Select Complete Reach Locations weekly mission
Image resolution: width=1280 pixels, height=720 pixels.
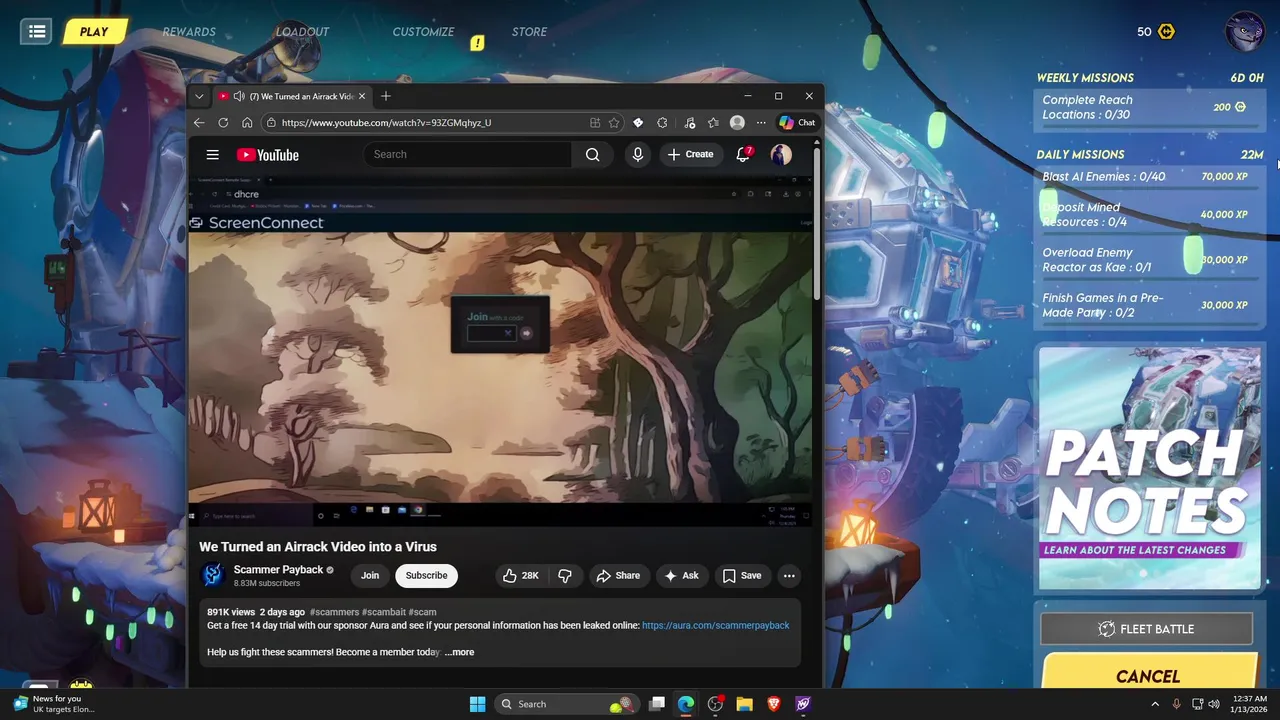point(1149,107)
